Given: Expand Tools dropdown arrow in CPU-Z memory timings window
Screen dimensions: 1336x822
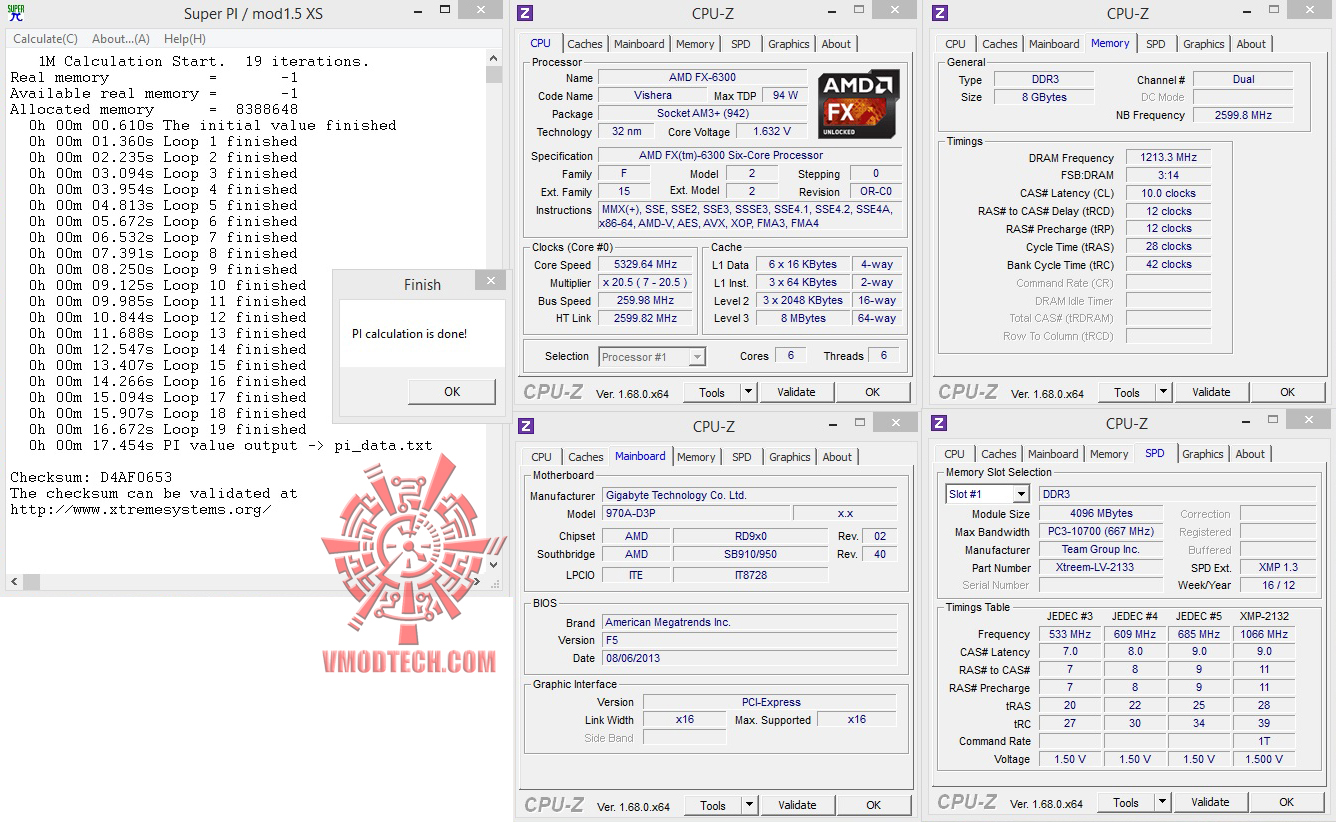Looking at the screenshot, I should pos(1163,392).
